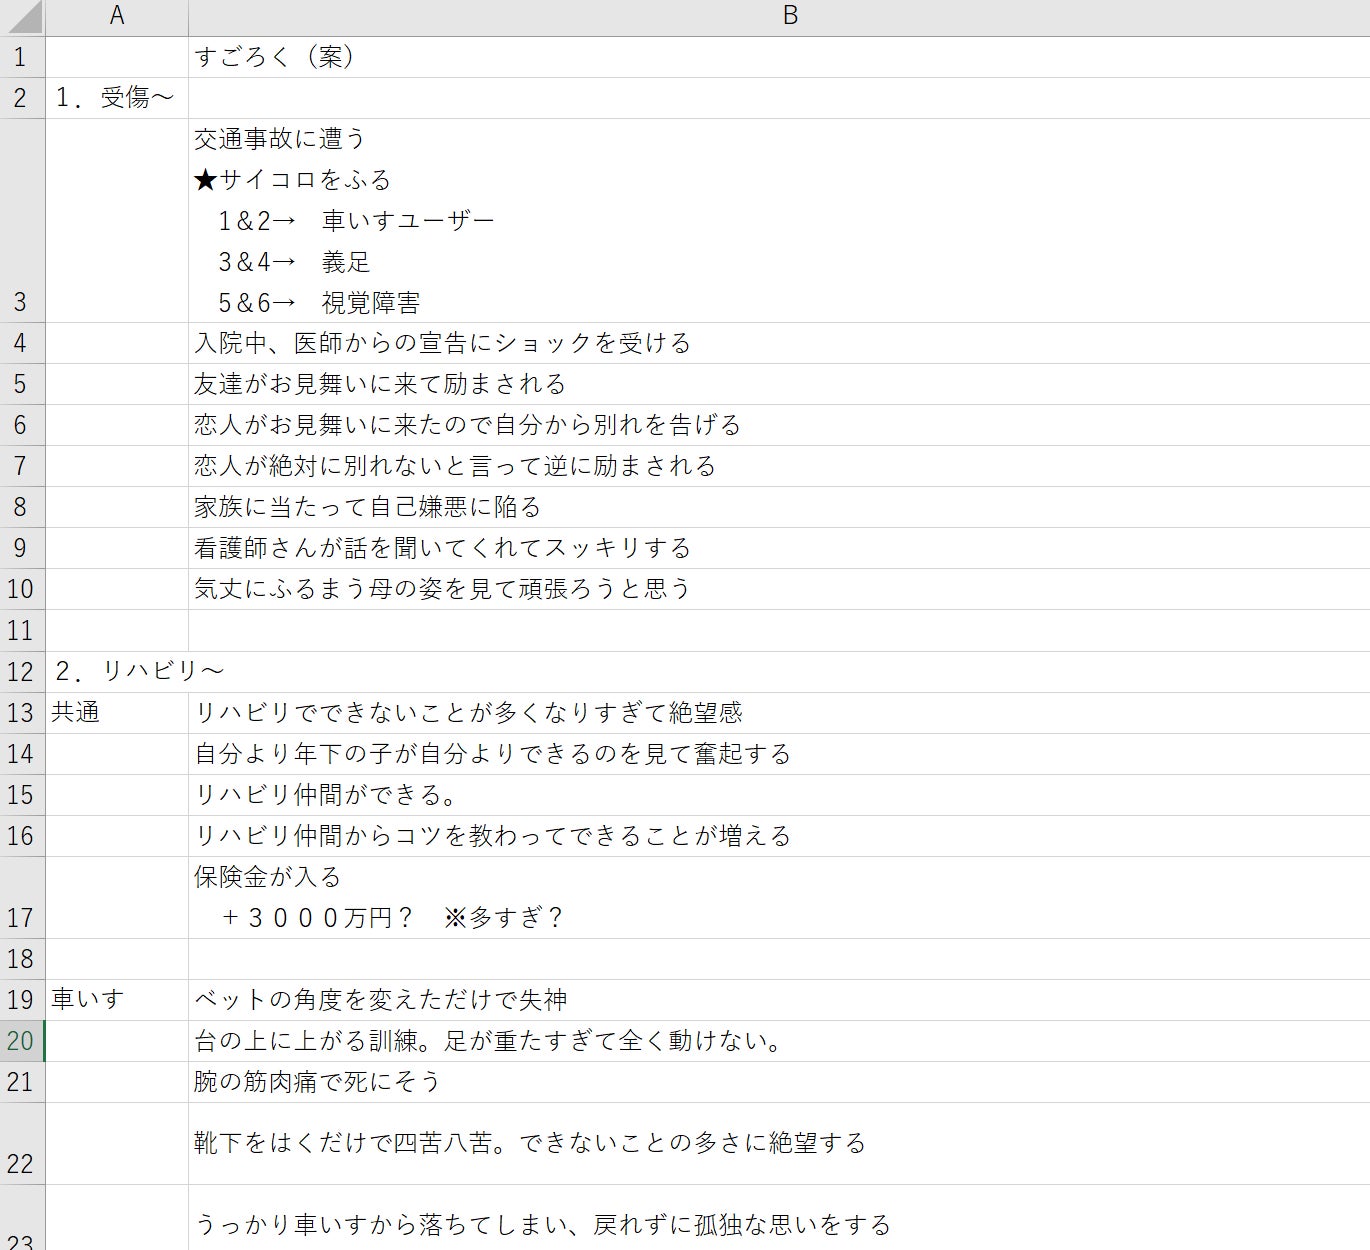Select the cell labeled １．受傷〜

click(116, 97)
